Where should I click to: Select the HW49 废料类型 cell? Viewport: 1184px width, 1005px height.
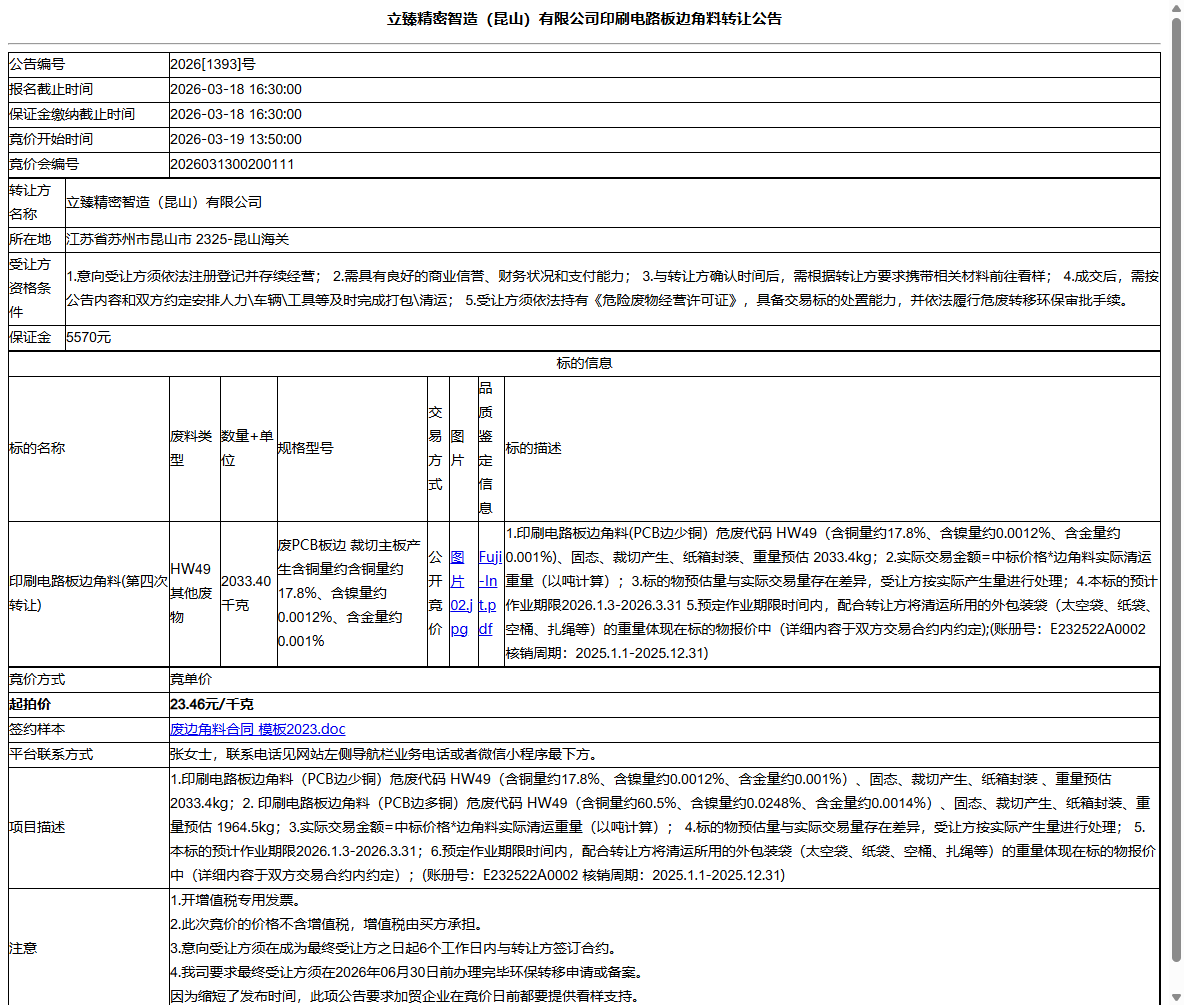coord(194,592)
